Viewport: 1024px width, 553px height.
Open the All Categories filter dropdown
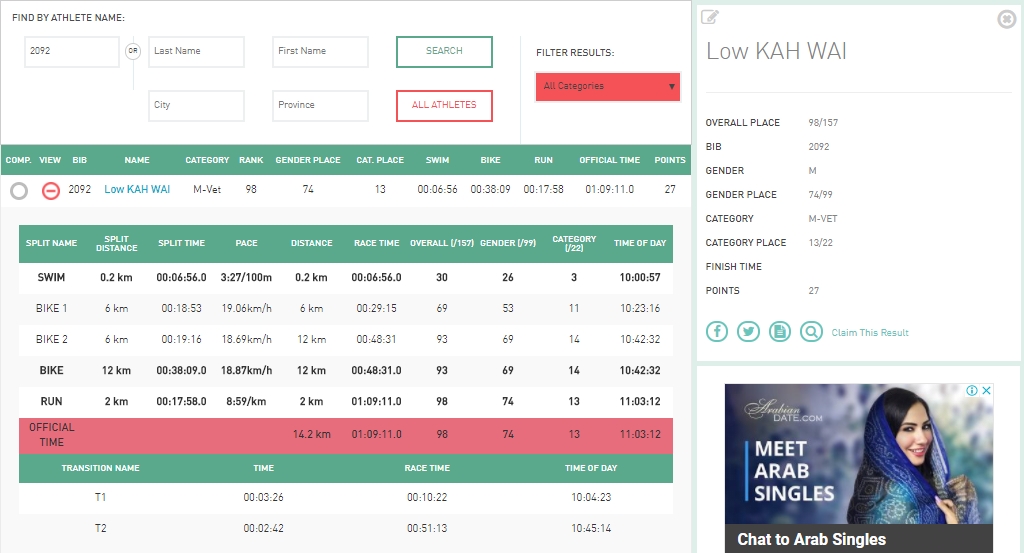[x=608, y=87]
